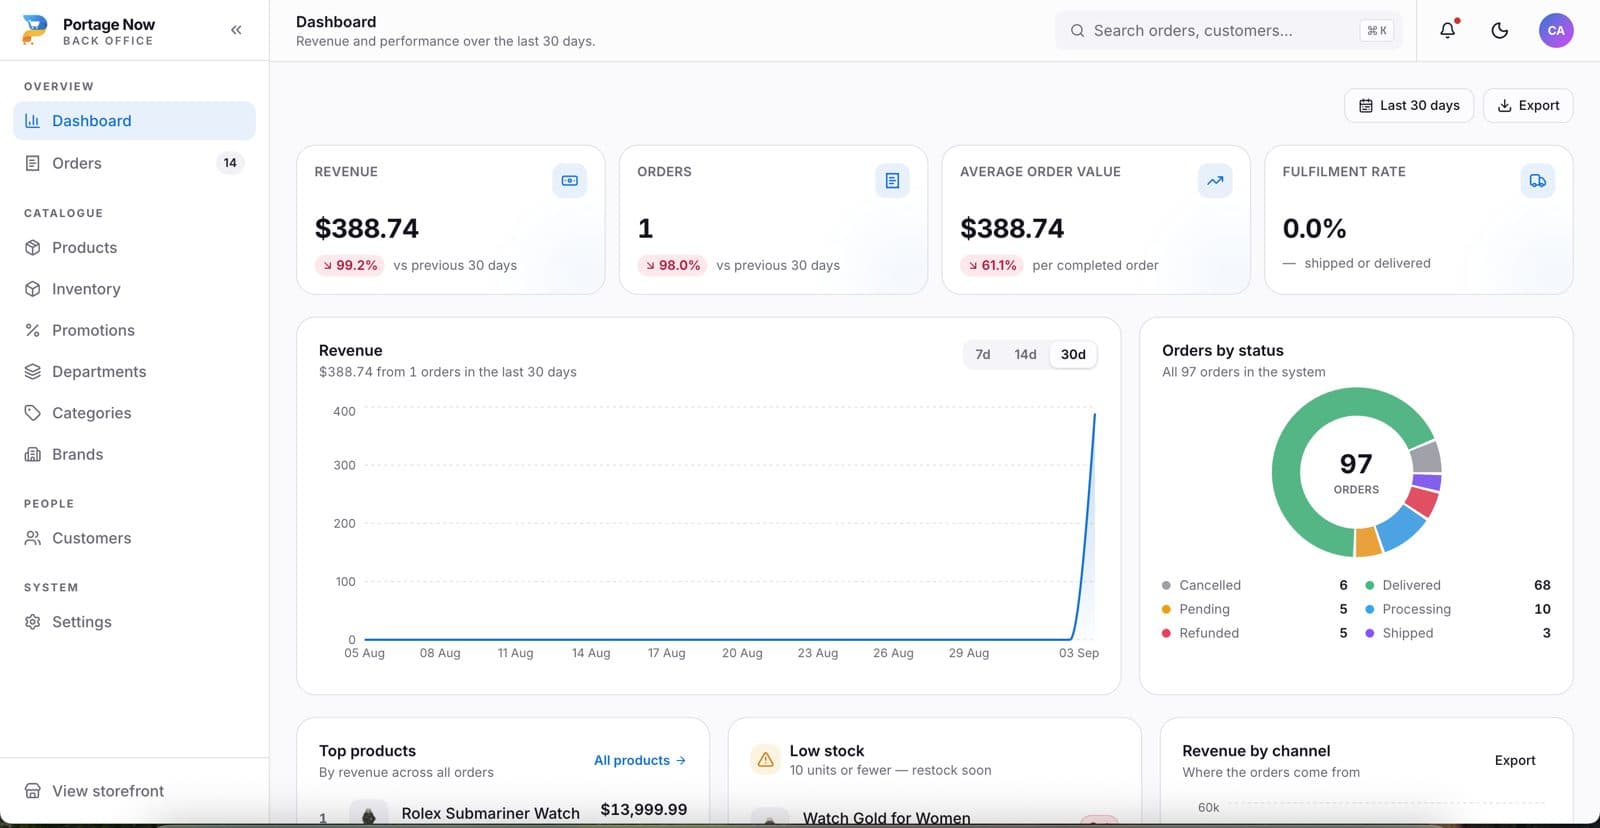Click the Cancelled legend entry
1600x828 pixels.
click(1255, 585)
